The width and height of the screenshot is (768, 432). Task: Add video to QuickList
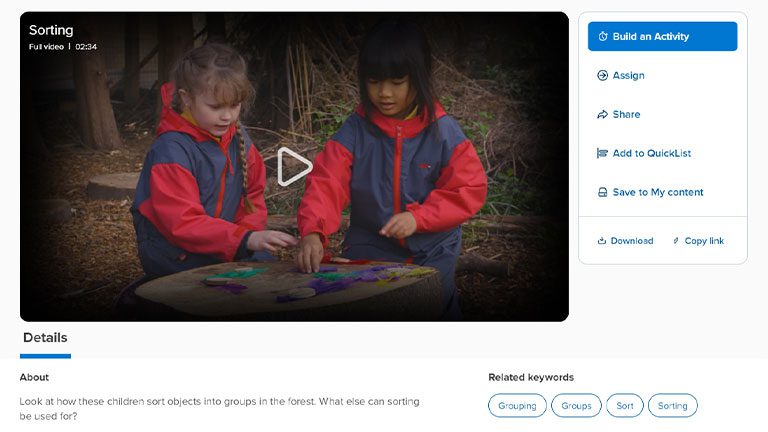point(644,153)
